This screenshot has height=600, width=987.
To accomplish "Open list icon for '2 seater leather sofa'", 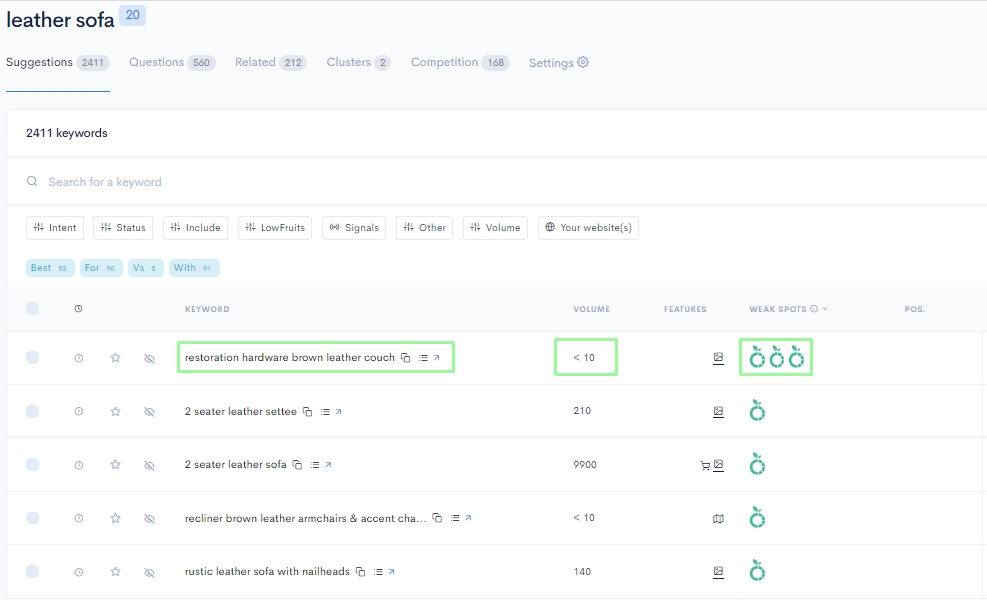I will 315,465.
